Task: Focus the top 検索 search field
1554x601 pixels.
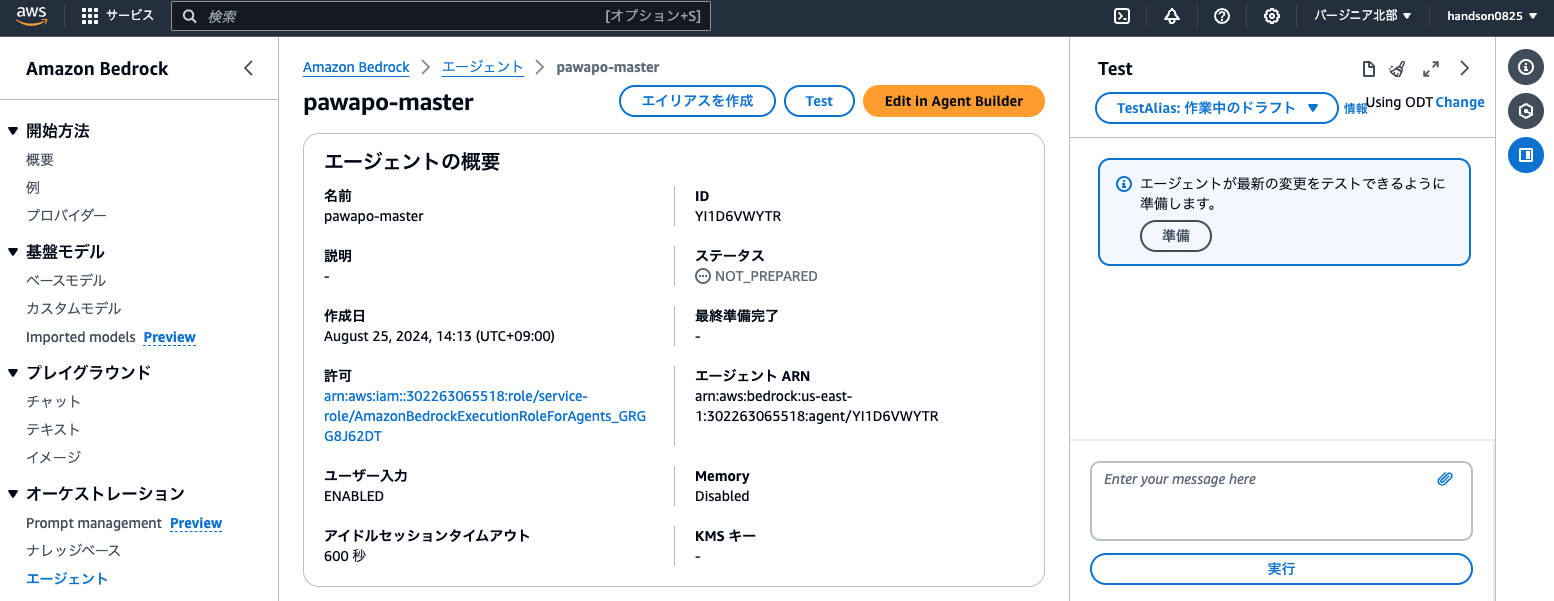Action: [441, 16]
